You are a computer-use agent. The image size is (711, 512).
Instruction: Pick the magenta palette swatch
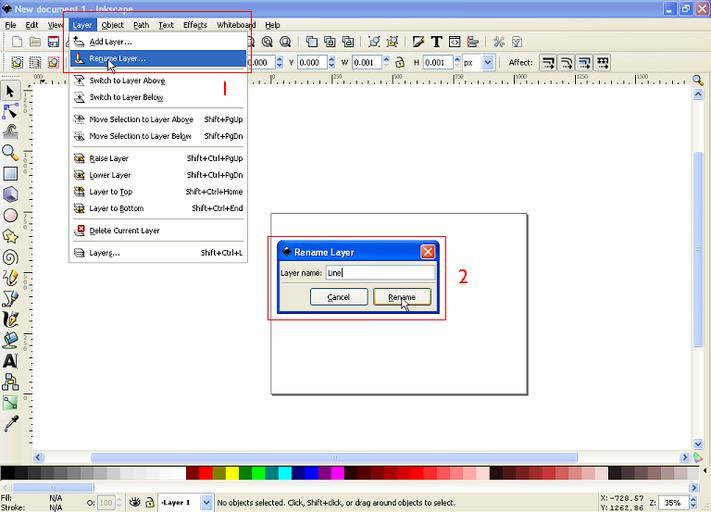pyautogui.click(x=338, y=473)
